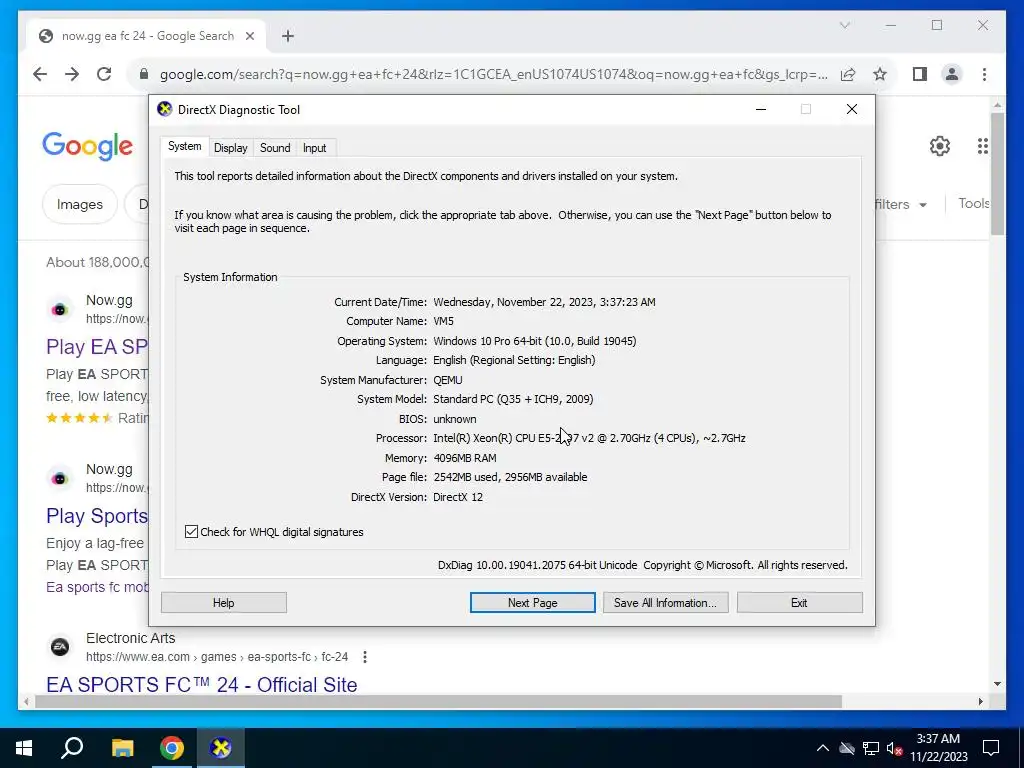The height and width of the screenshot is (768, 1024).
Task: Toggle Check for WHQL digital signatures
Action: click(x=191, y=532)
